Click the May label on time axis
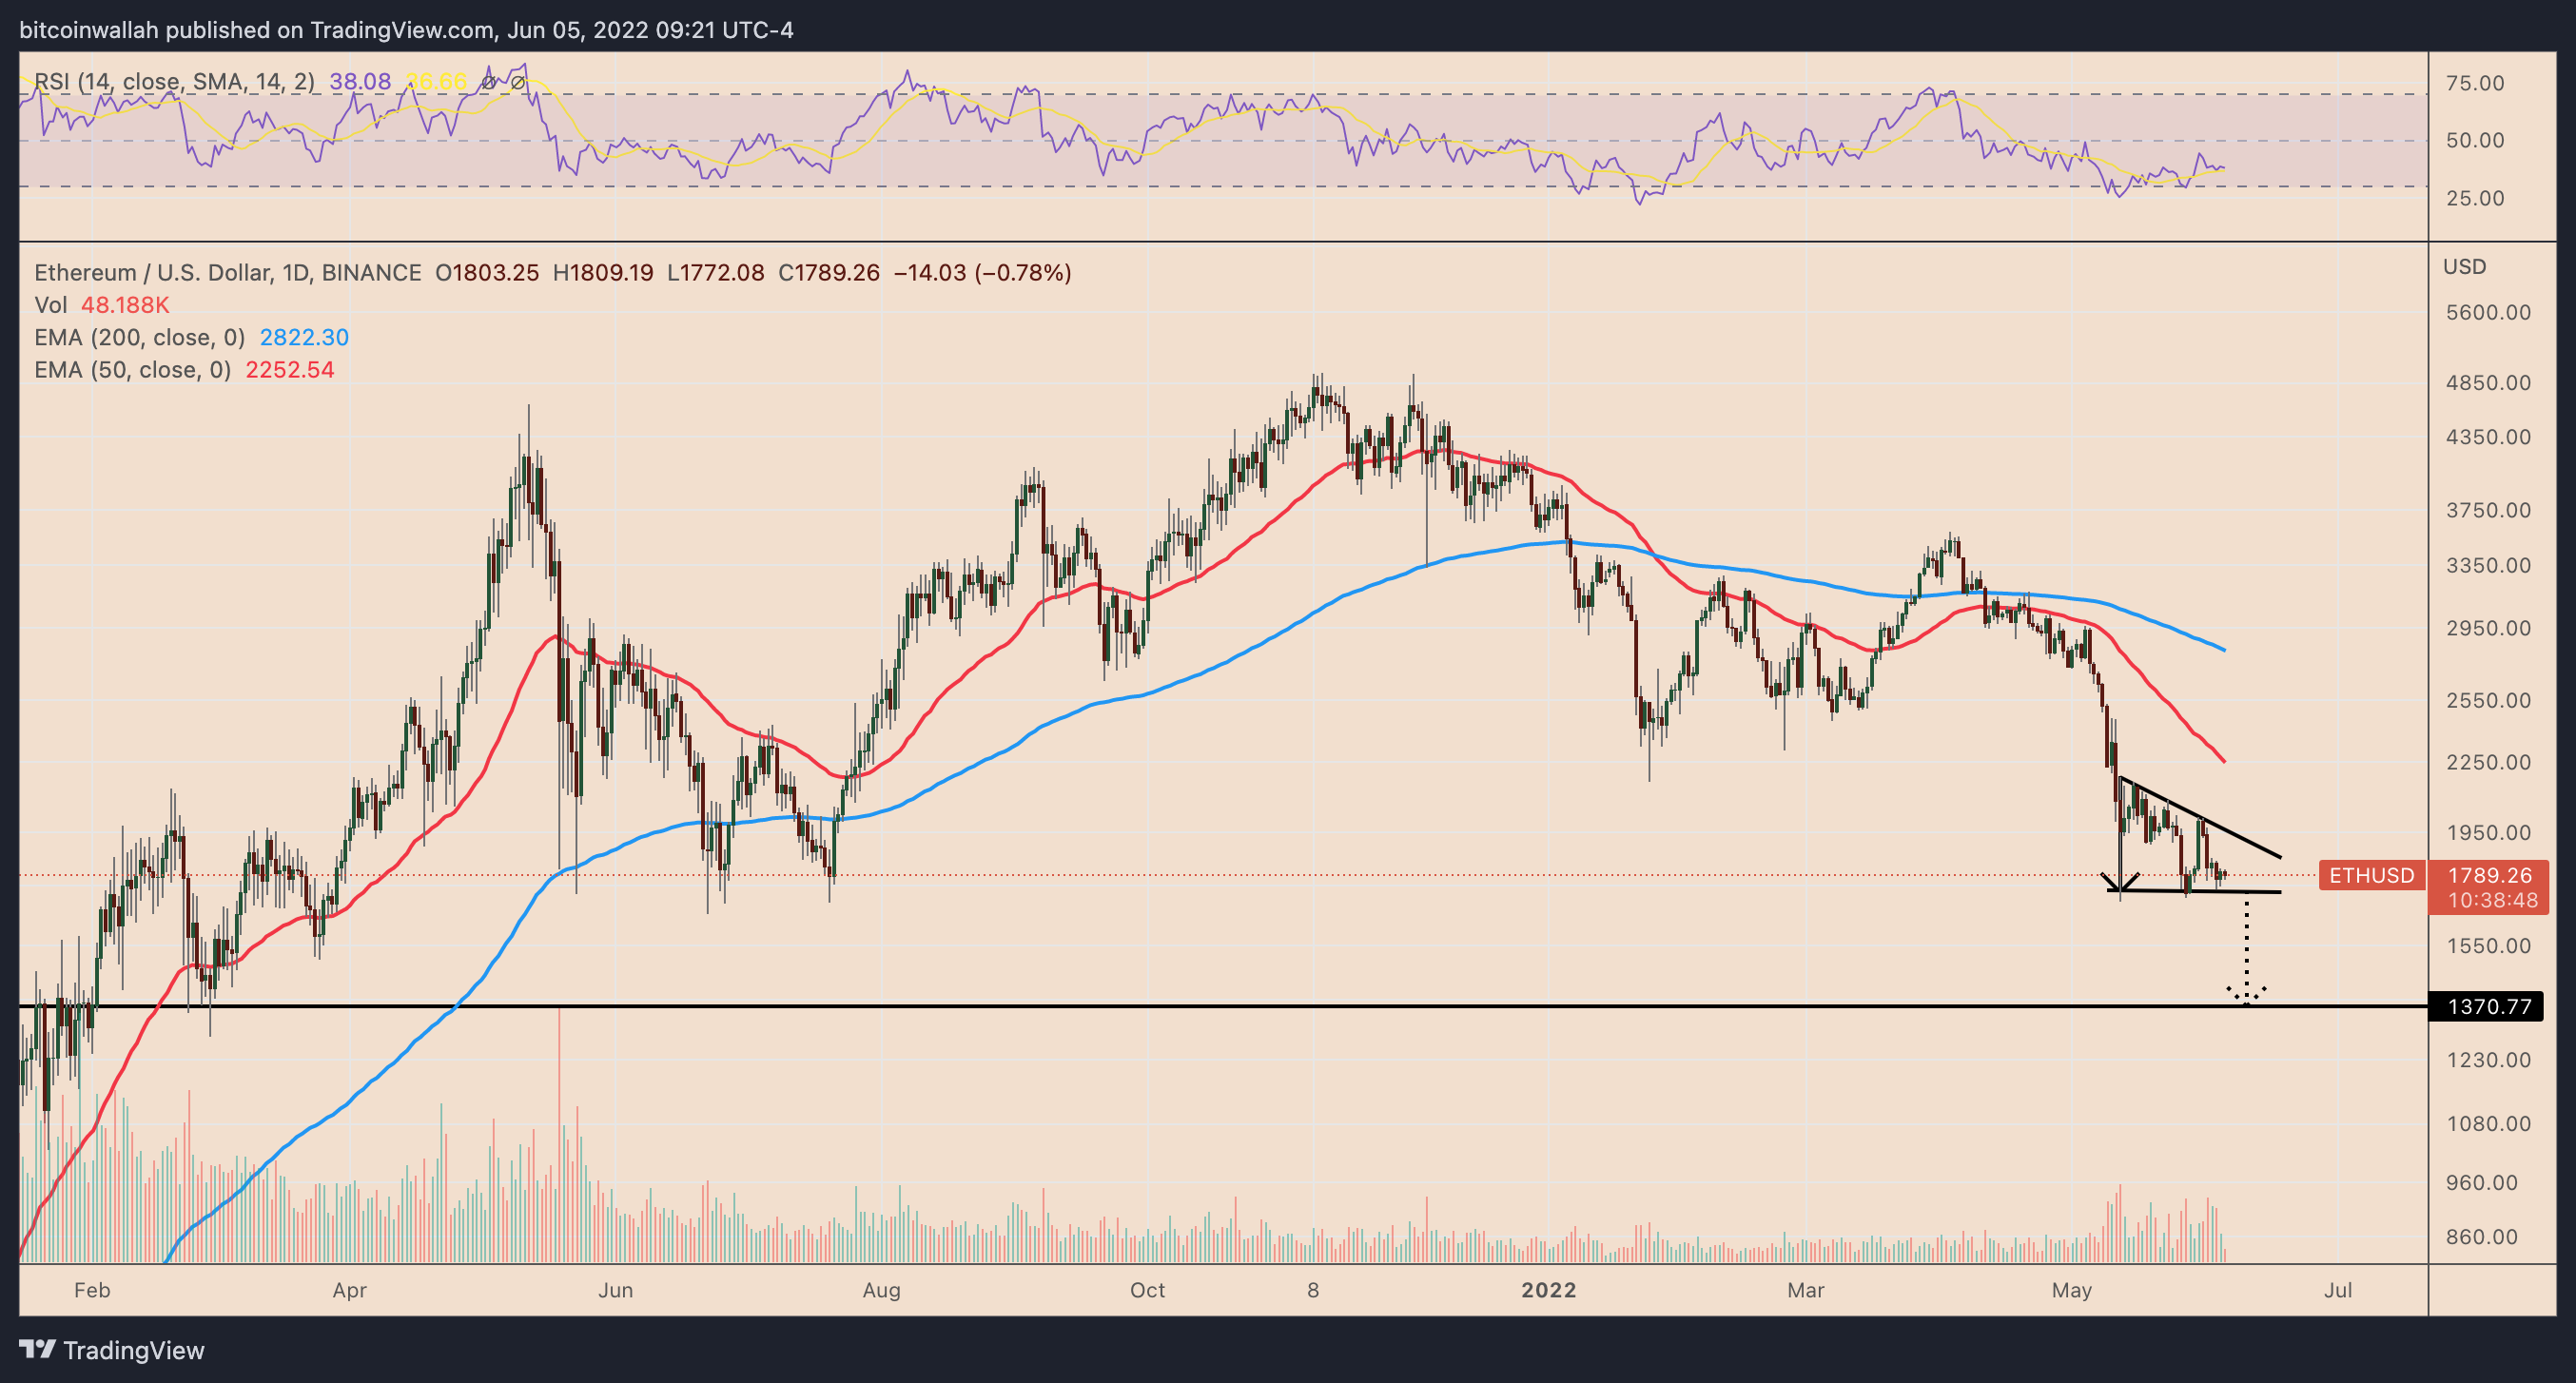 (x=2071, y=1290)
